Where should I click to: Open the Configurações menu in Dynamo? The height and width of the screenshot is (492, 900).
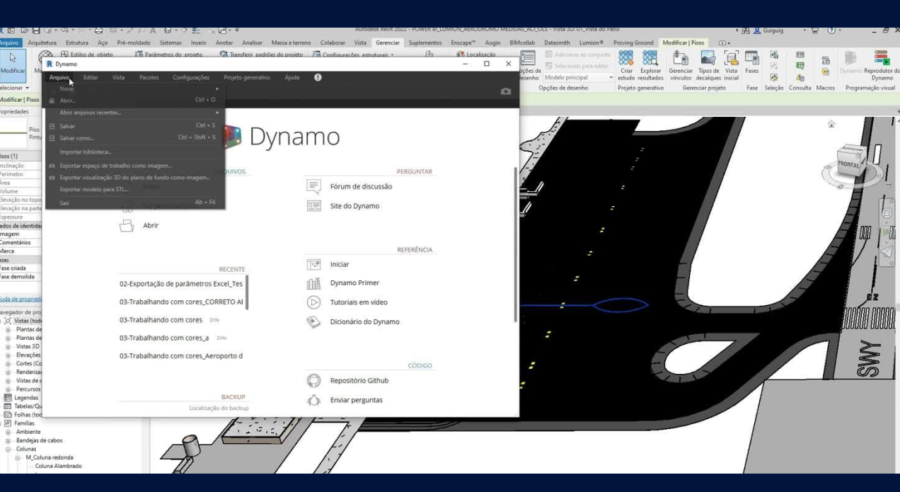(x=191, y=78)
